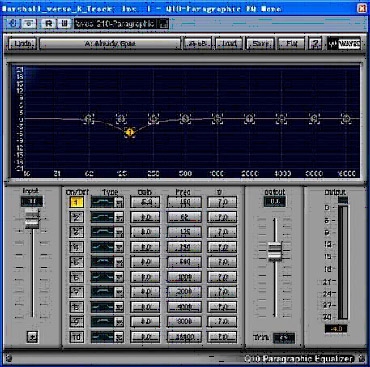
Task: Click the orange peak value under the output meter
Action: tap(336, 329)
